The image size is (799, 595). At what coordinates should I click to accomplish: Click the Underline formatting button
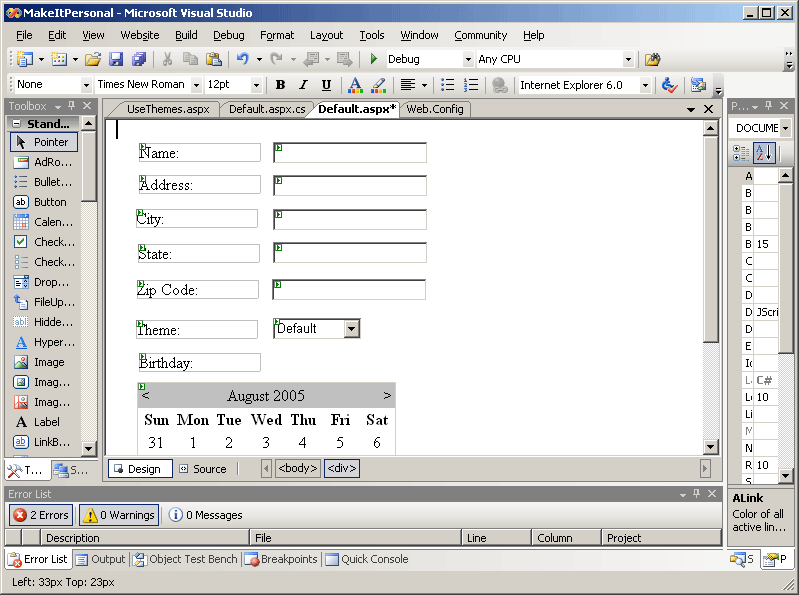tap(326, 85)
